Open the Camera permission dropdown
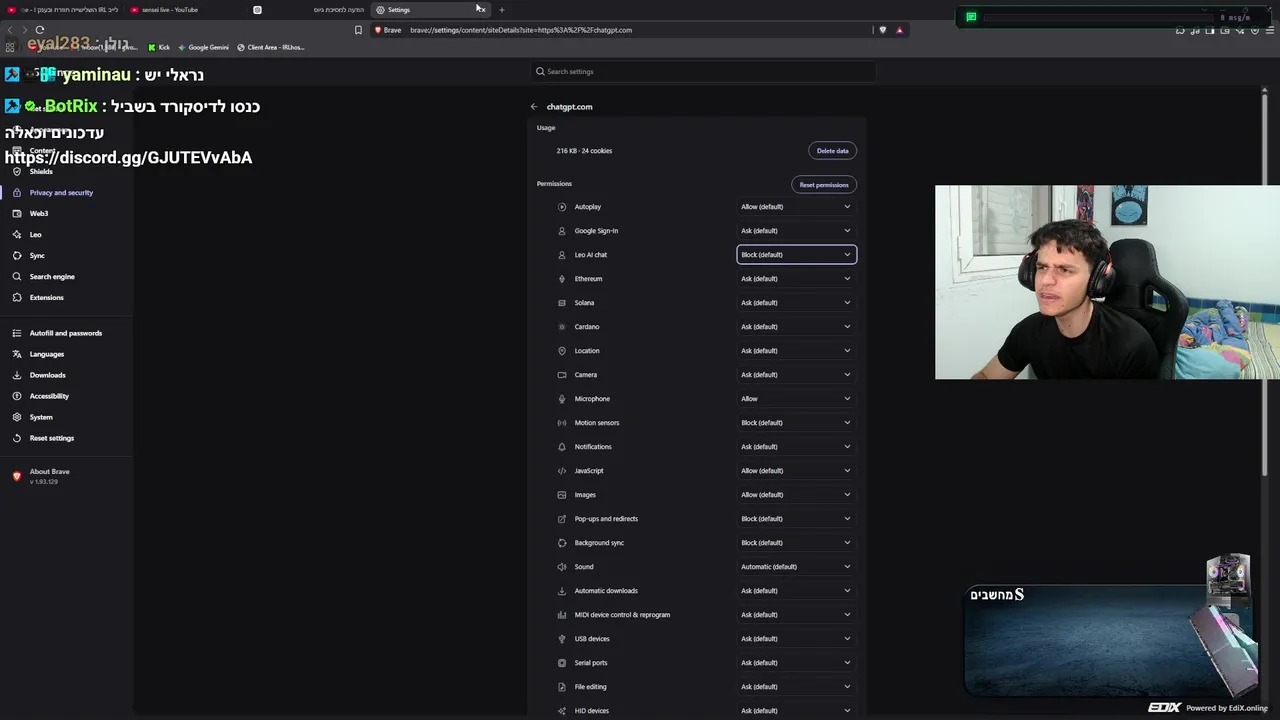 click(796, 375)
